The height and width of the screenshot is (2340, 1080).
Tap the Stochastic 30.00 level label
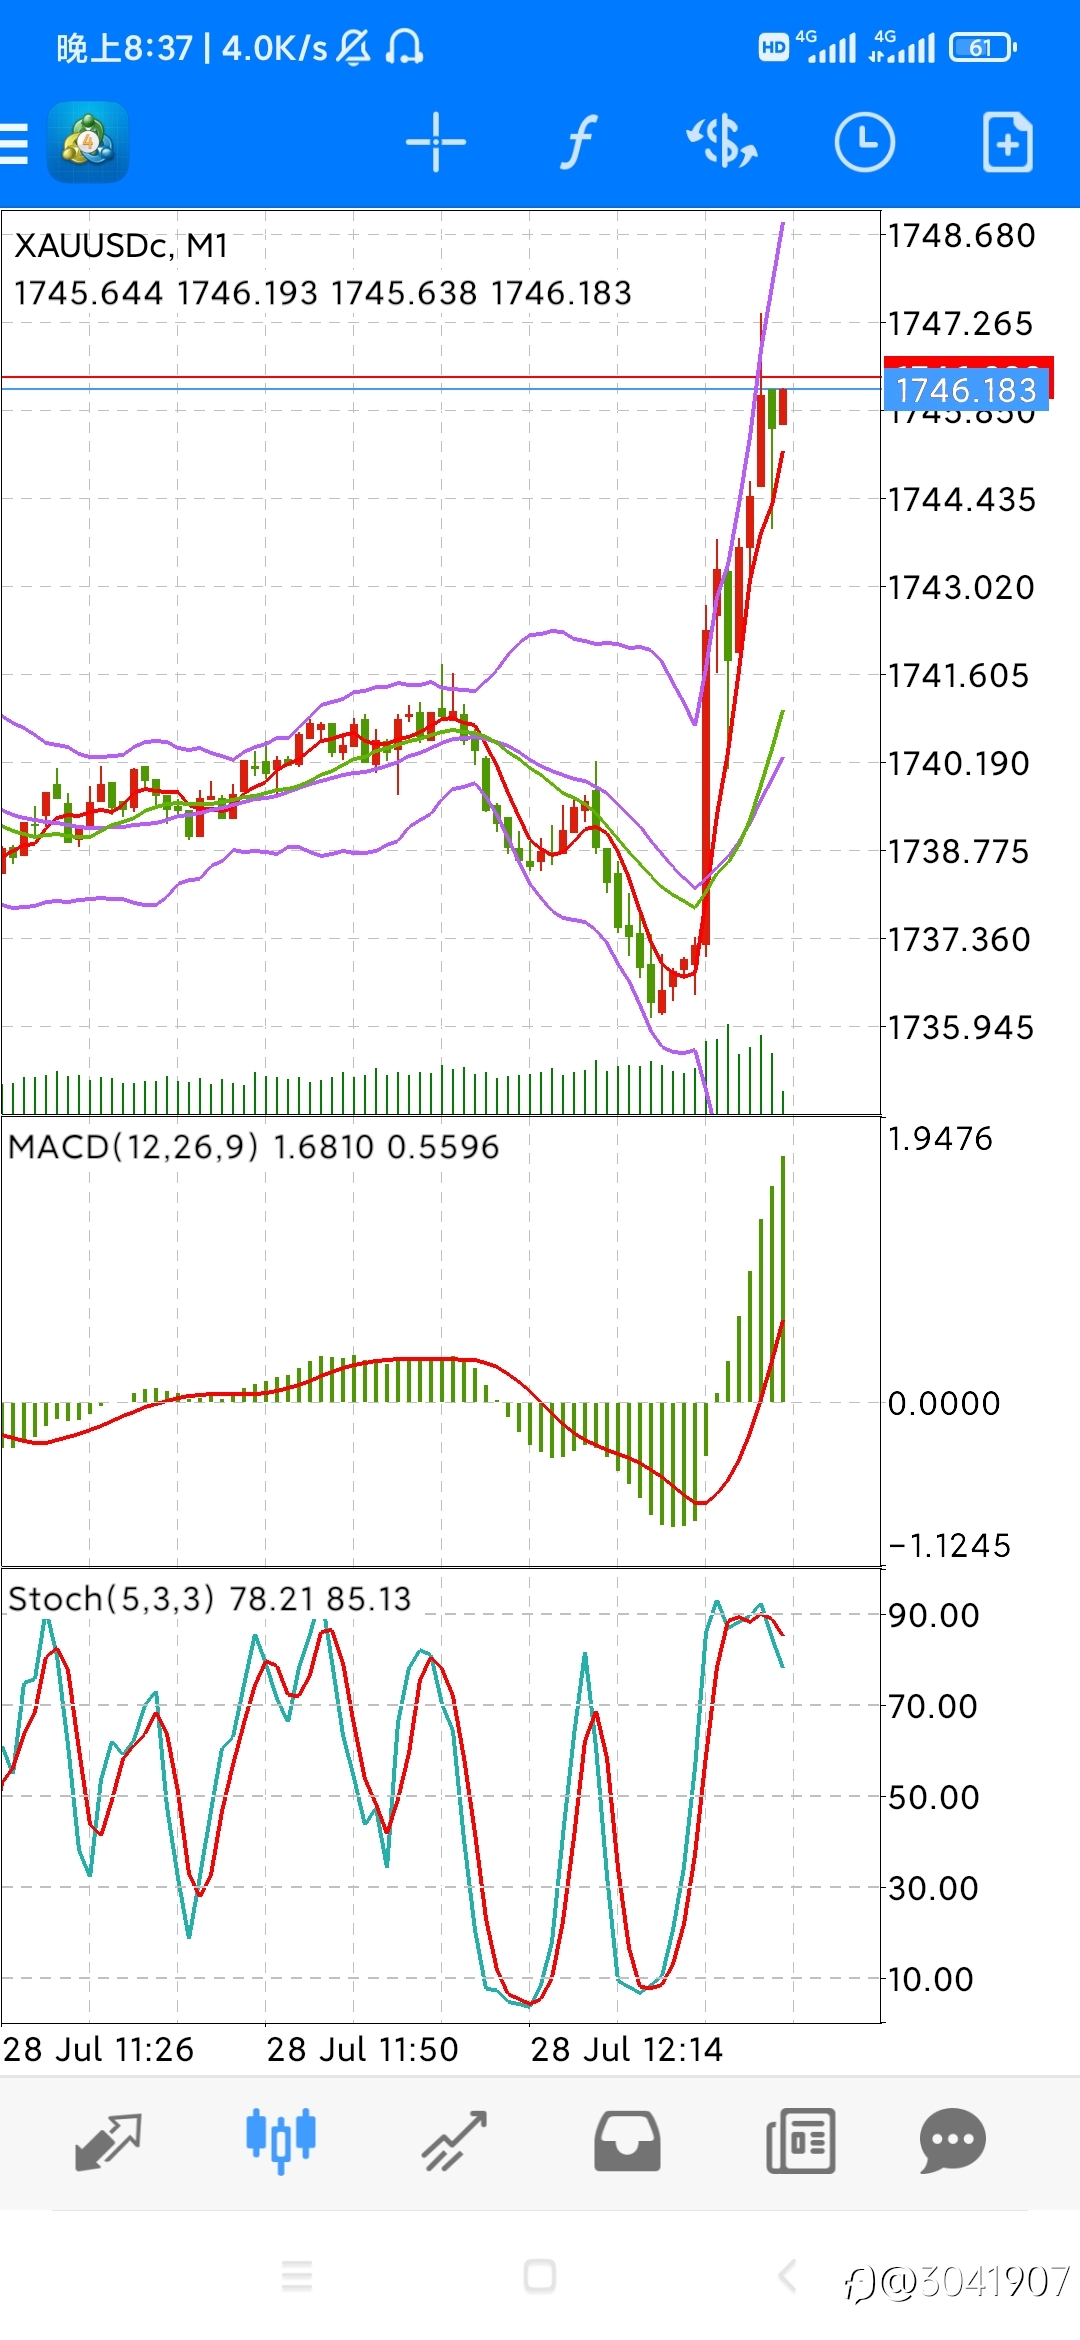click(933, 1888)
